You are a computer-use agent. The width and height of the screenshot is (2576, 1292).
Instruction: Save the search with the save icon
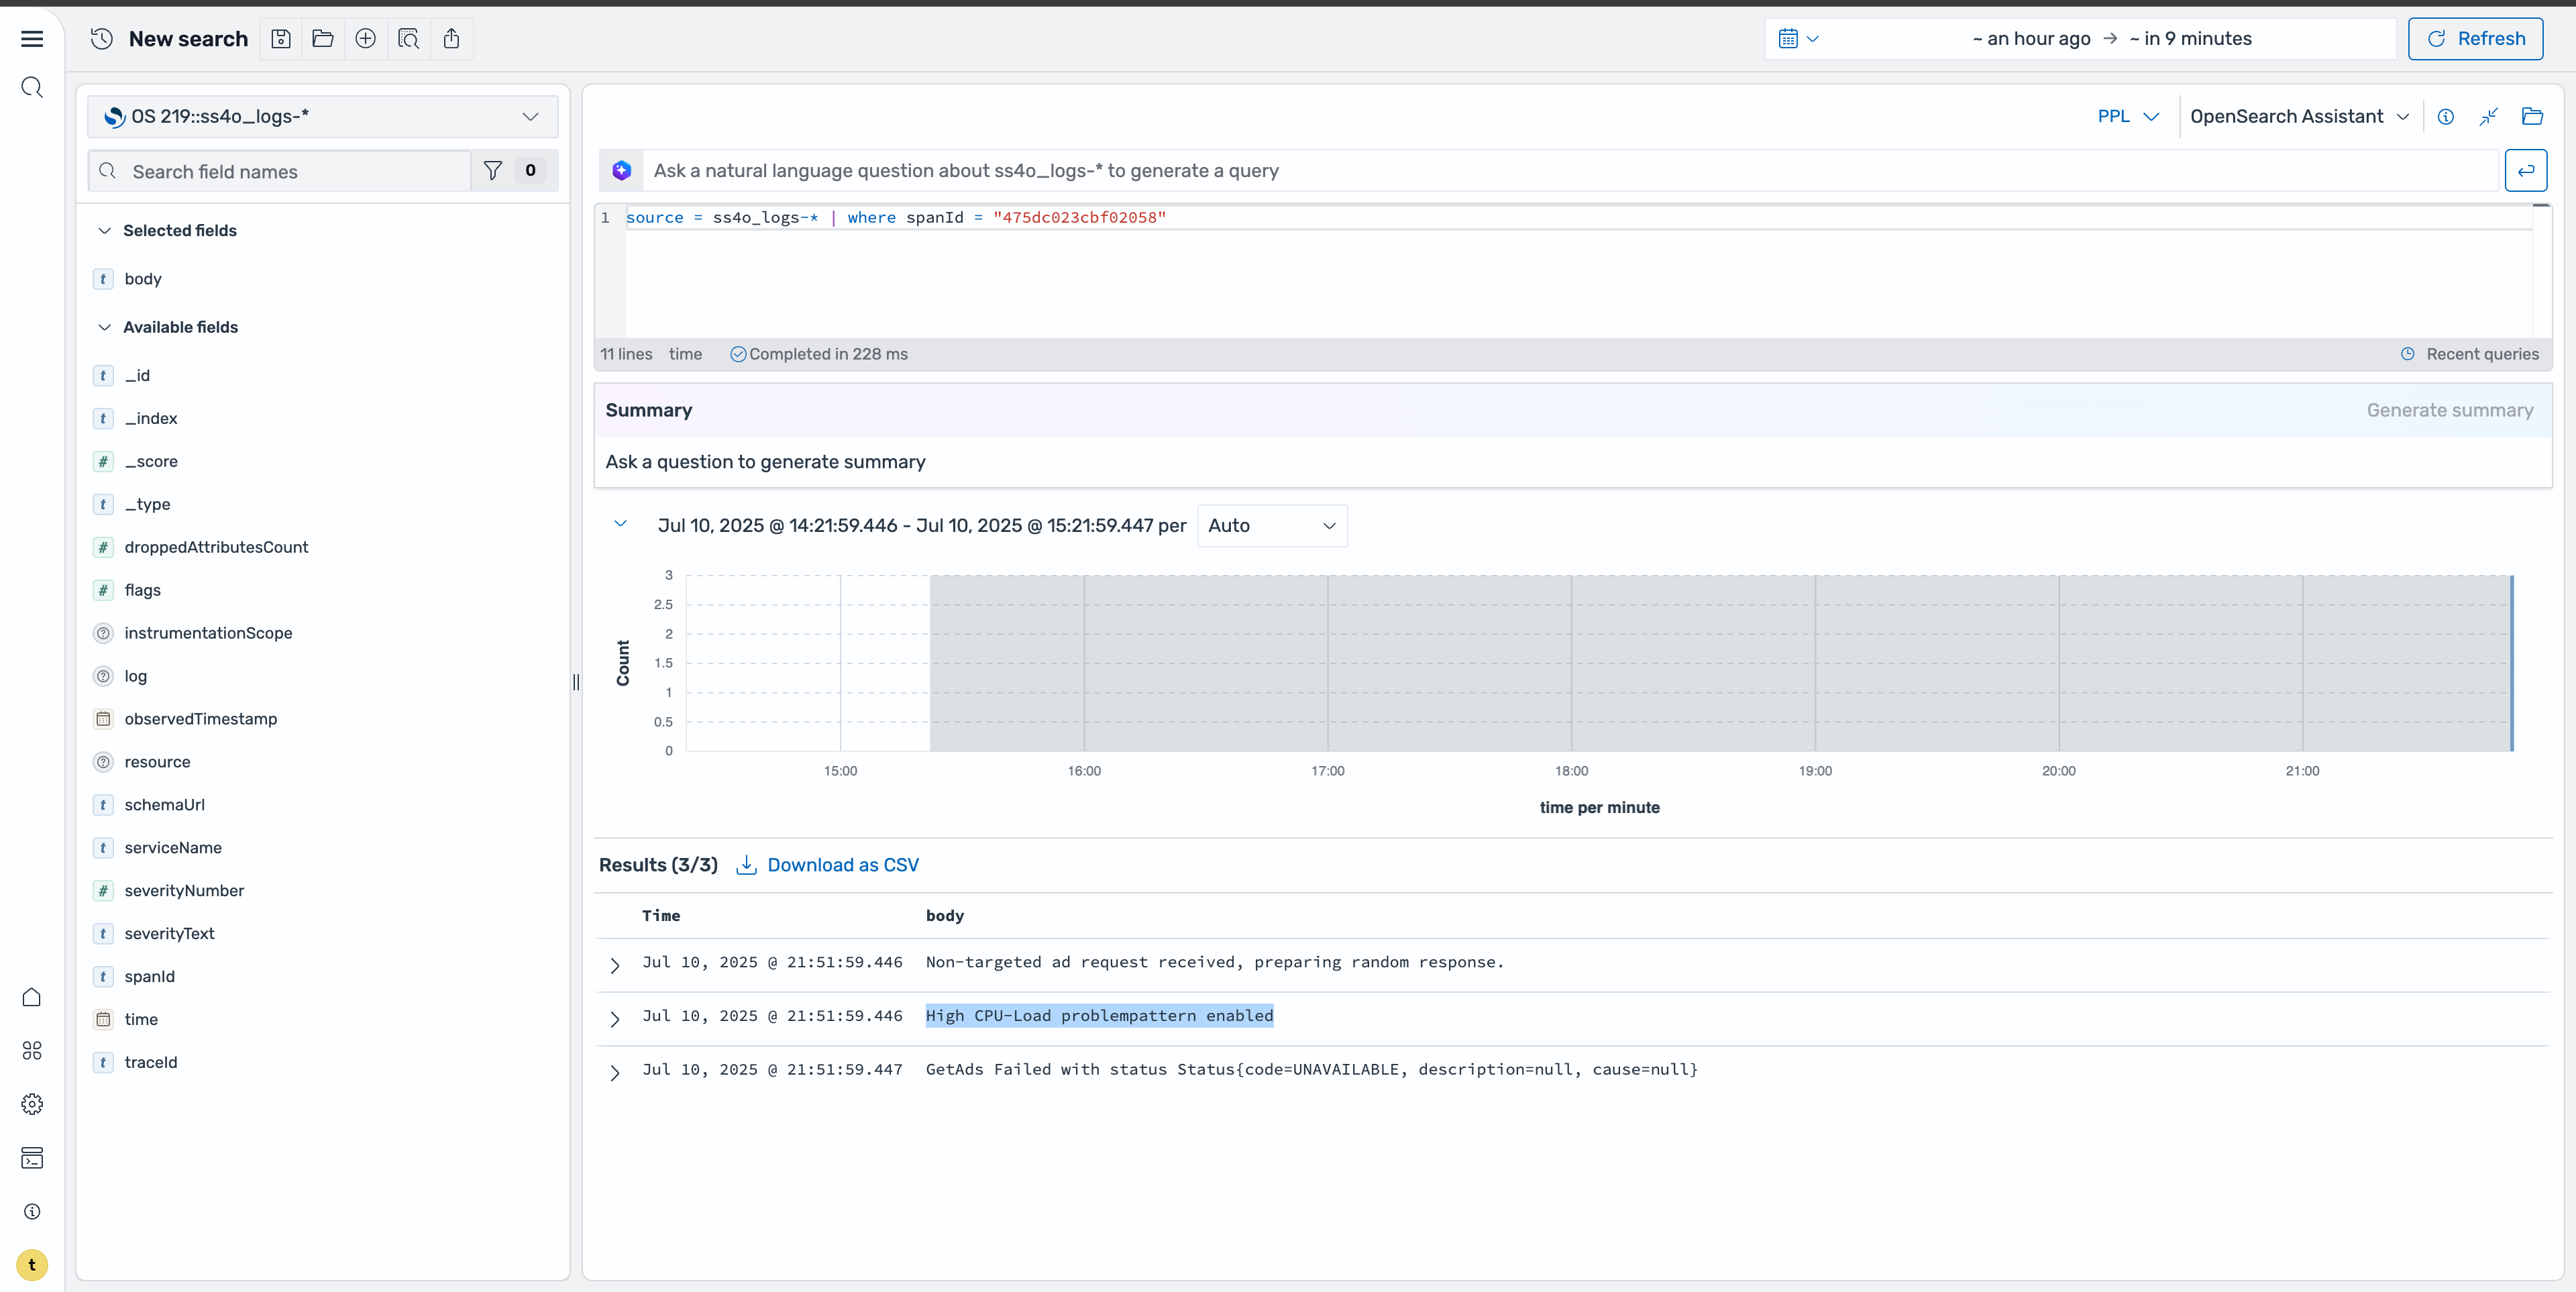pos(281,39)
